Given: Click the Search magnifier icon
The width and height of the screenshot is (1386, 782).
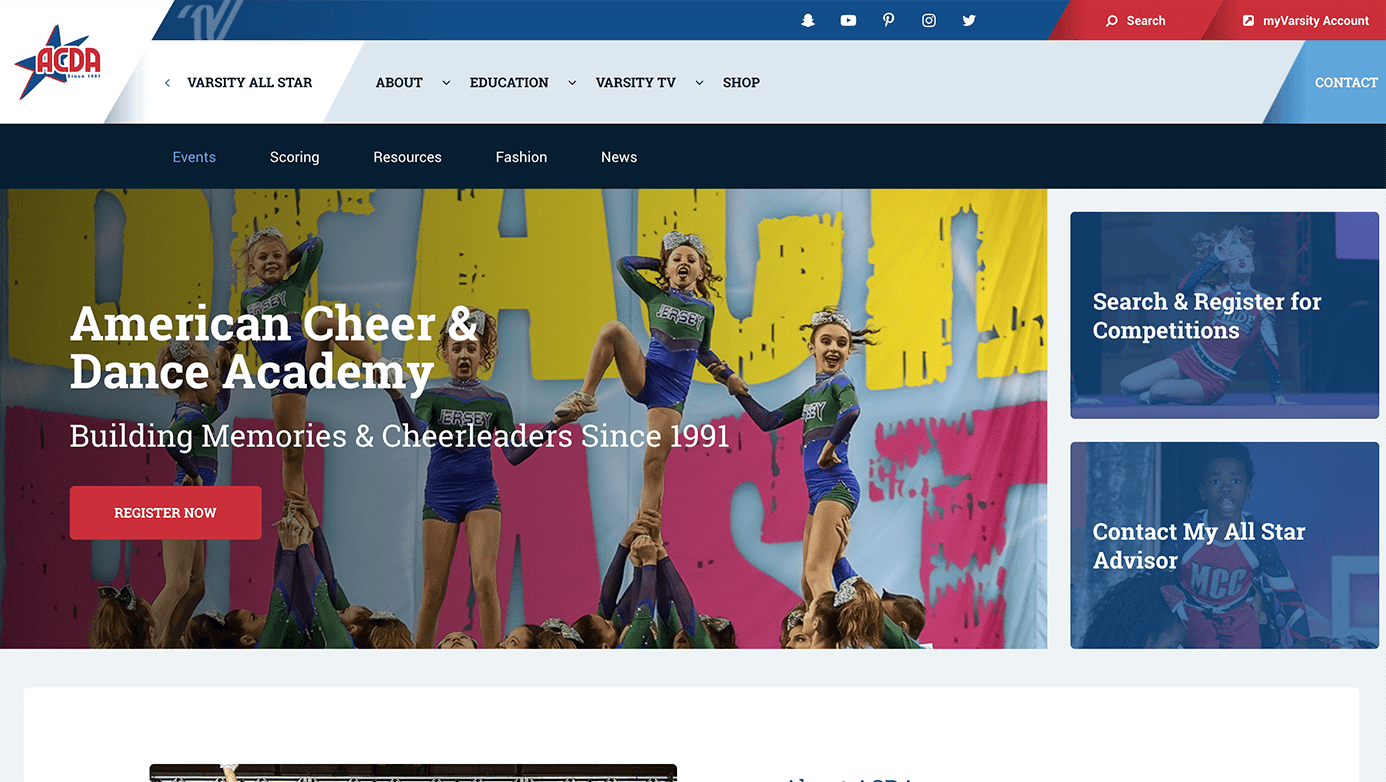Looking at the screenshot, I should pyautogui.click(x=1111, y=21).
